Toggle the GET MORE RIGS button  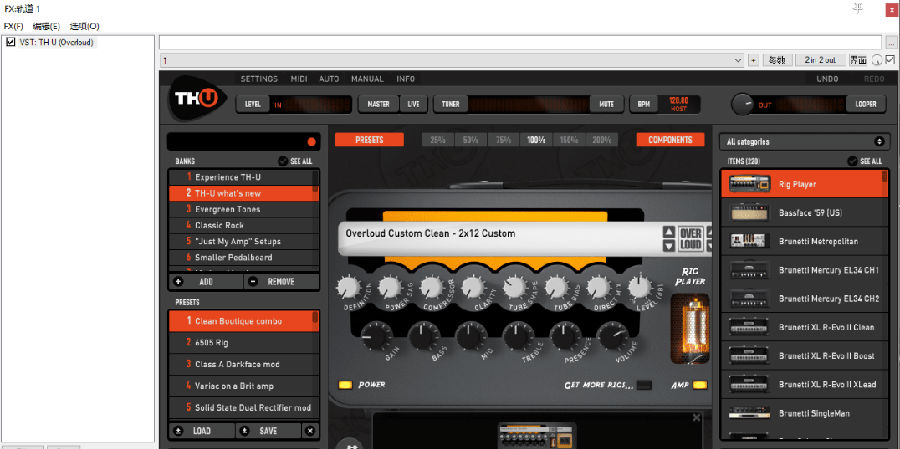pyautogui.click(x=644, y=385)
